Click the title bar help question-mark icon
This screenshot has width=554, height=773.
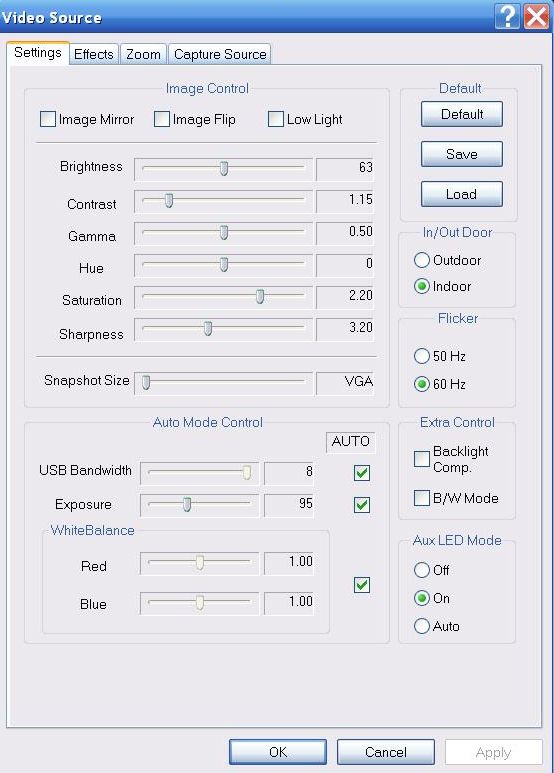(x=507, y=17)
